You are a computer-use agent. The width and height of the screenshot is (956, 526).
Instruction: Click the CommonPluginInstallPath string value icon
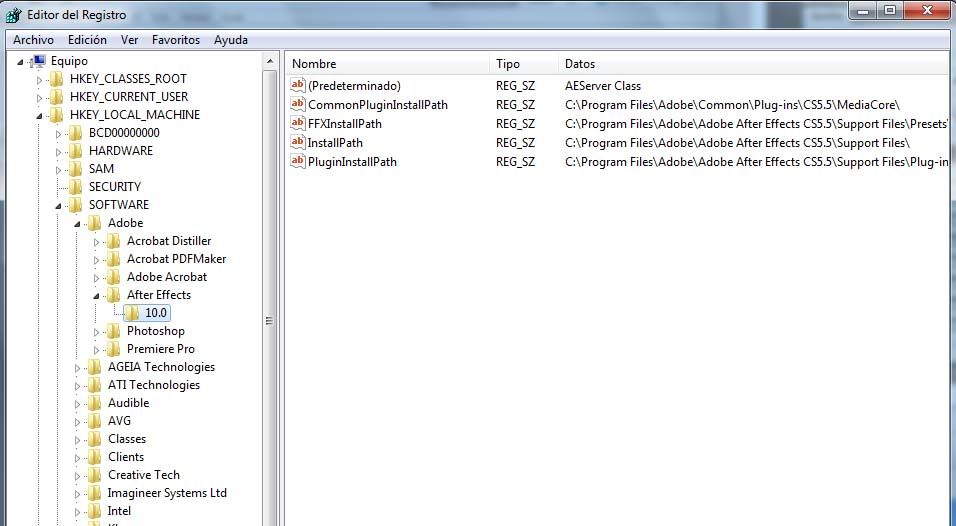[298, 104]
